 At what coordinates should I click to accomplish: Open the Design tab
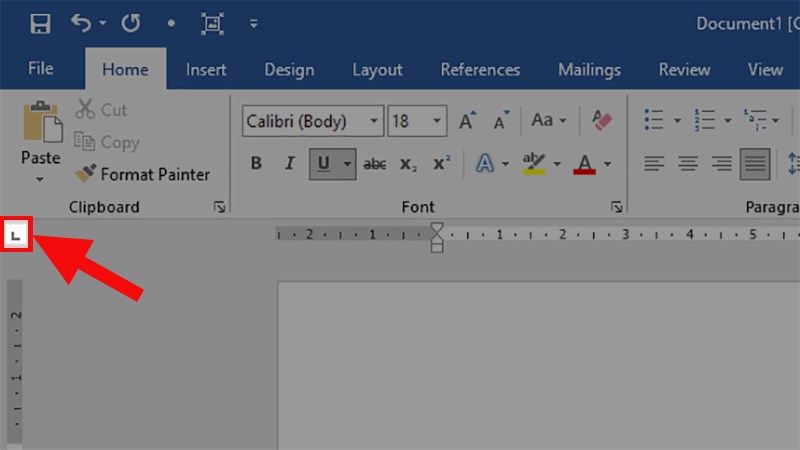(289, 69)
